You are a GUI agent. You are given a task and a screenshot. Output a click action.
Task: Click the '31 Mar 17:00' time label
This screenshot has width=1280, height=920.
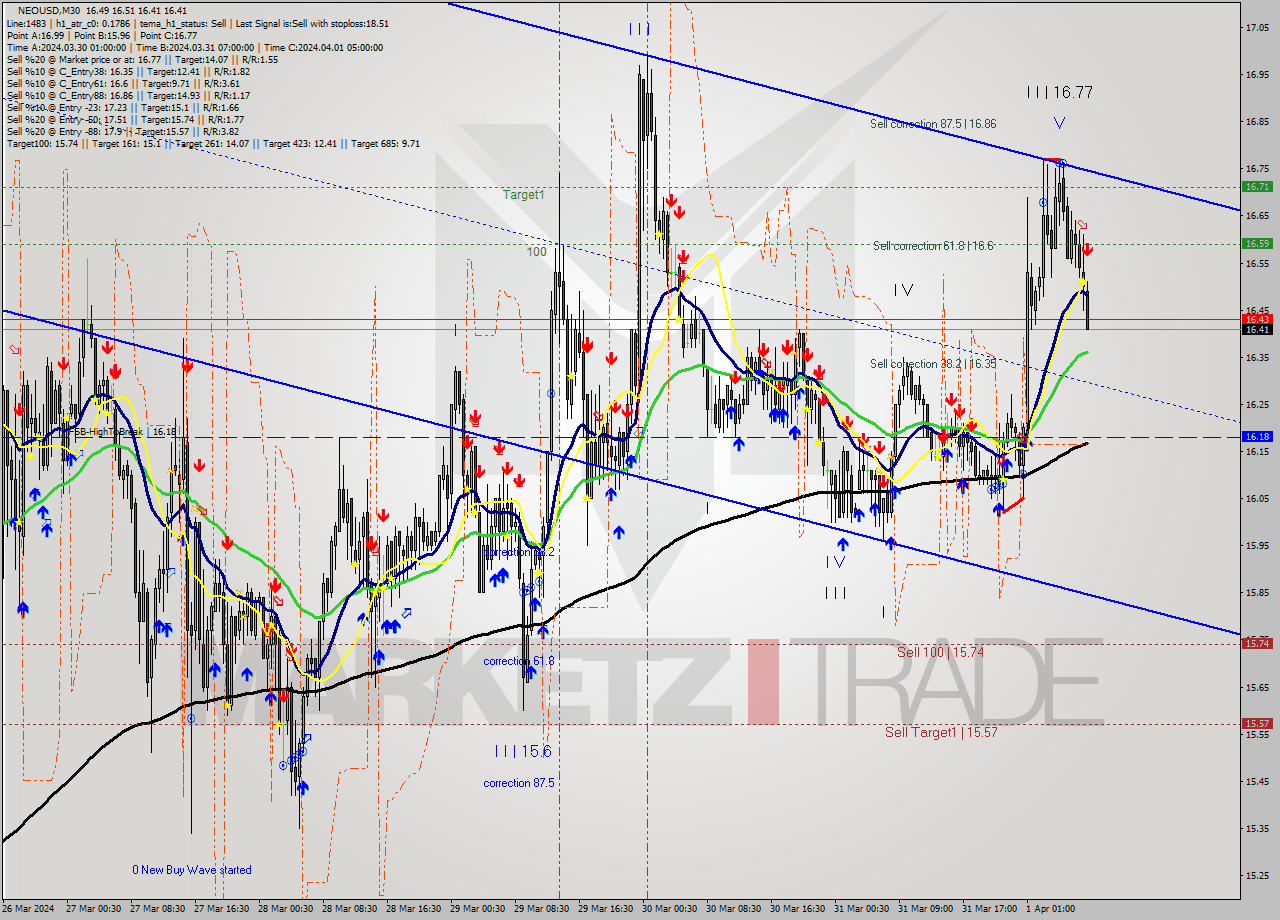point(990,909)
